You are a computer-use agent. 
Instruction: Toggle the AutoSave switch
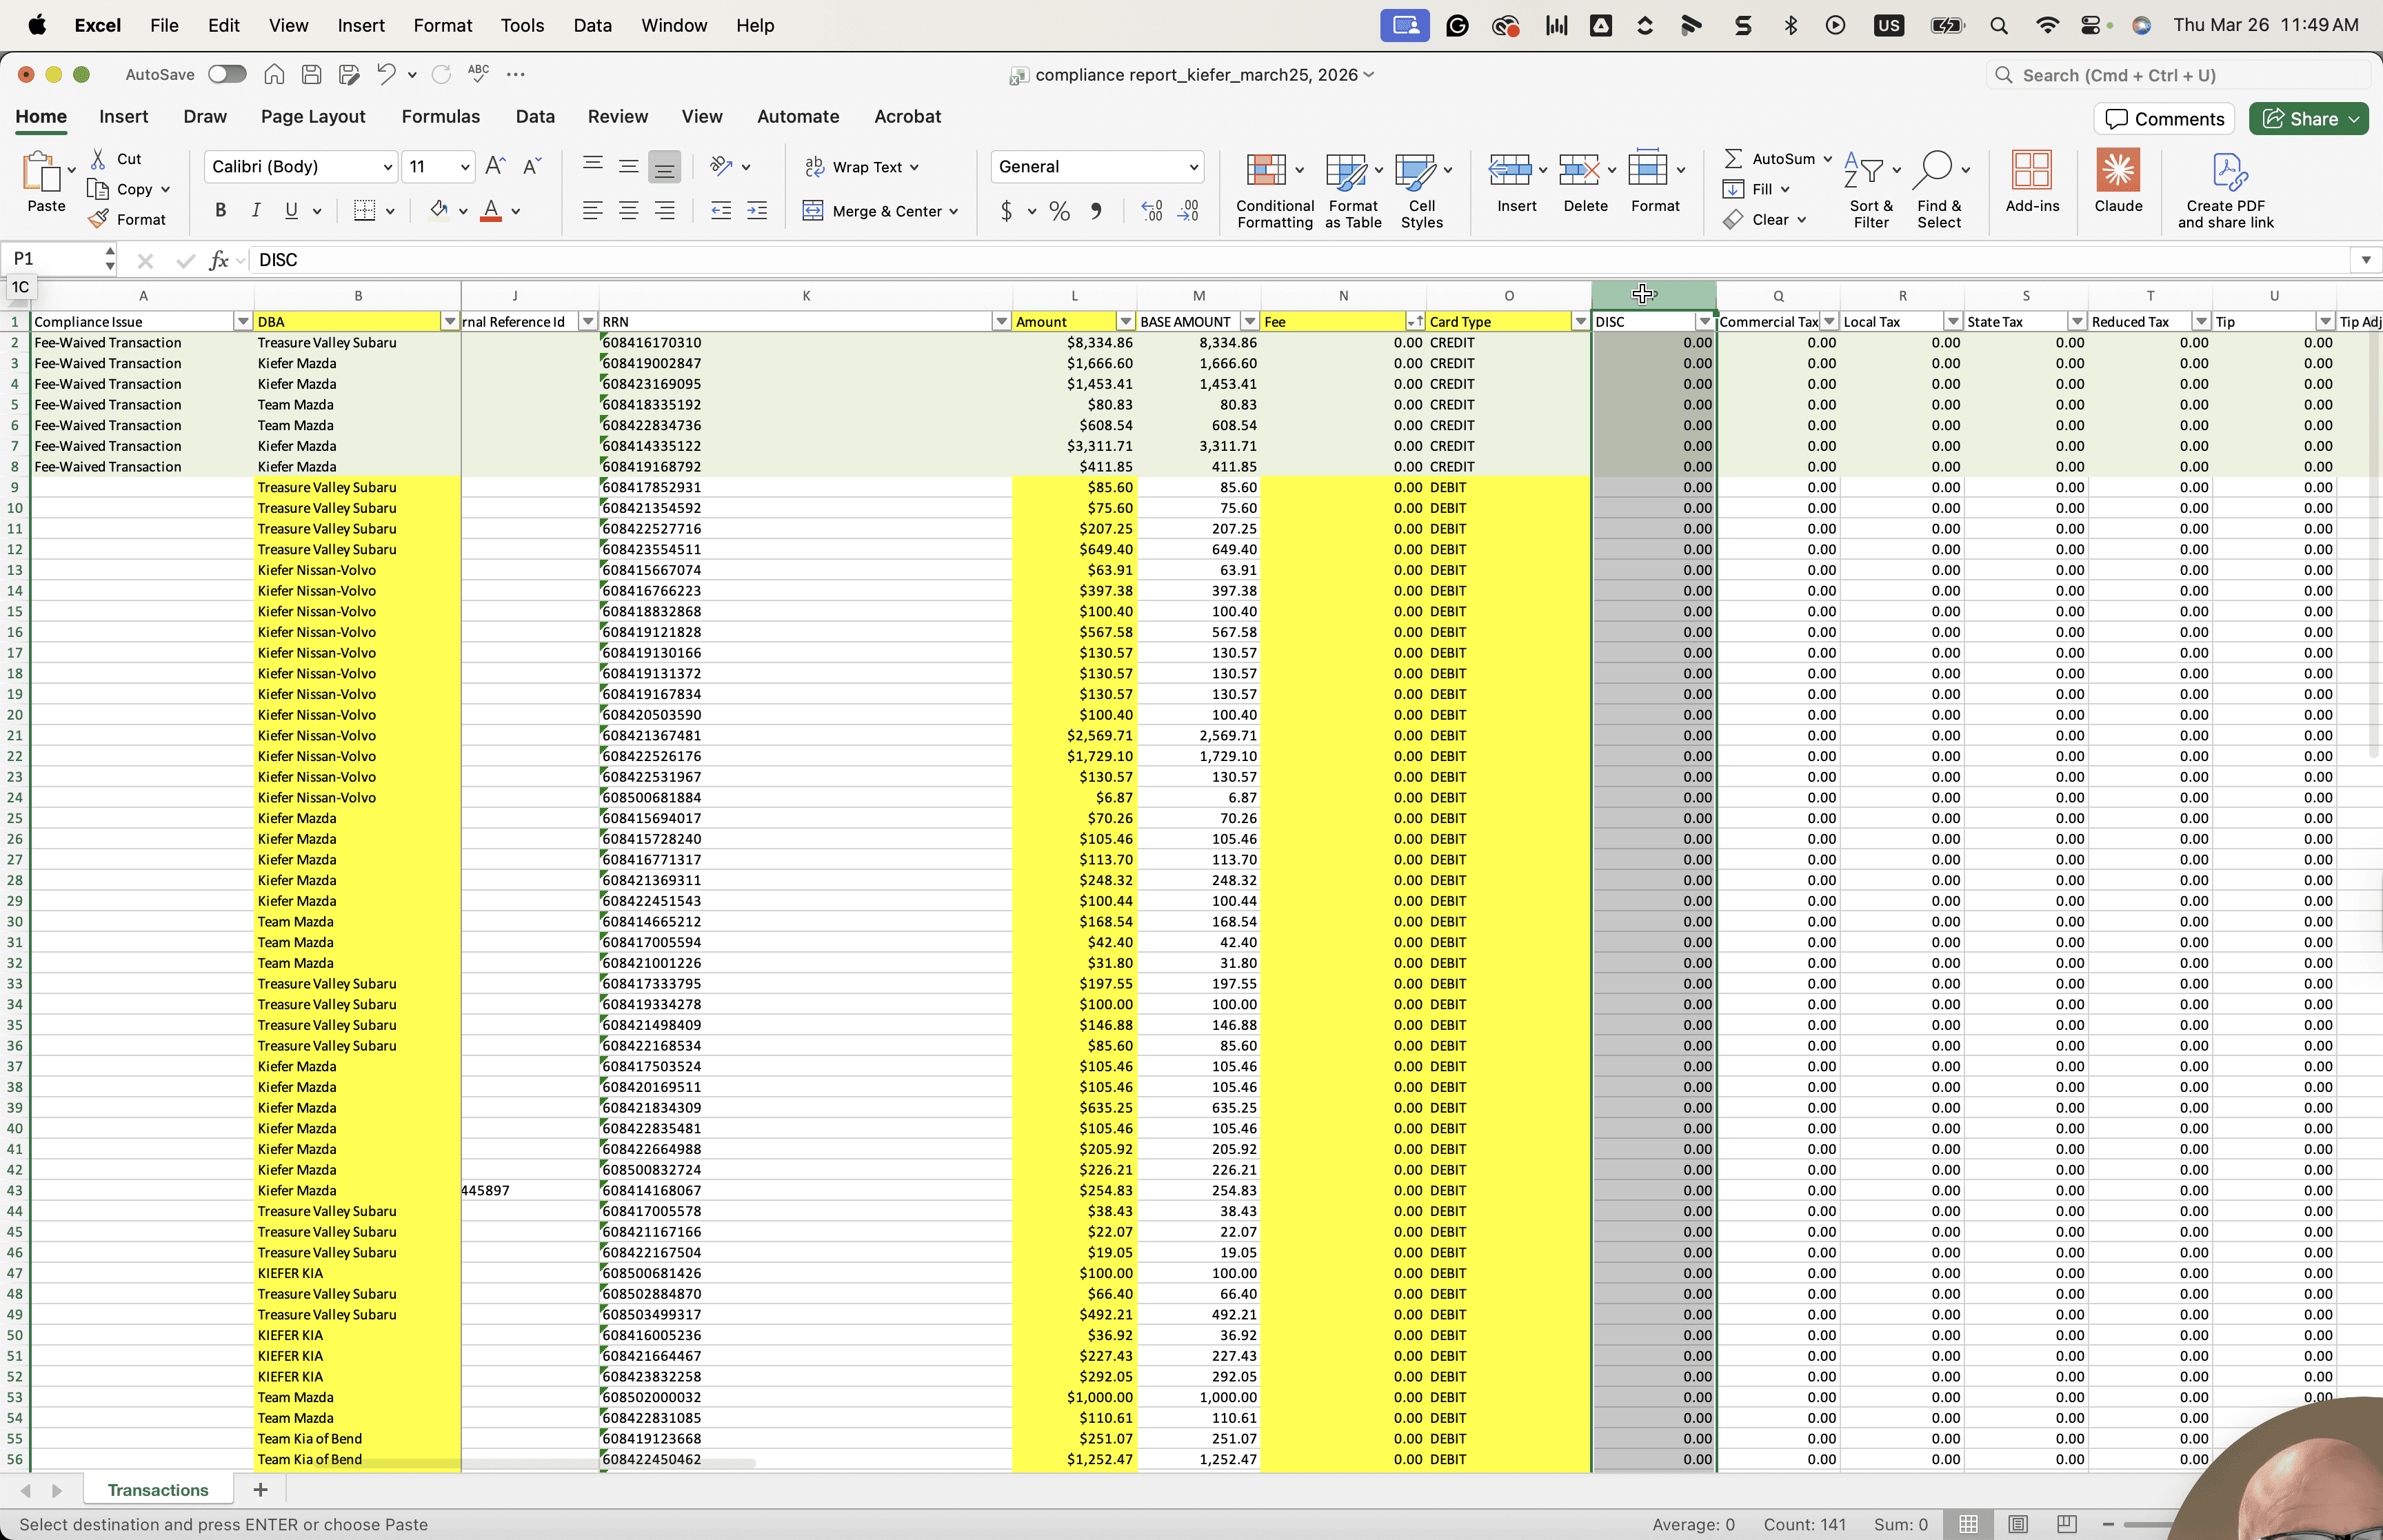click(227, 74)
